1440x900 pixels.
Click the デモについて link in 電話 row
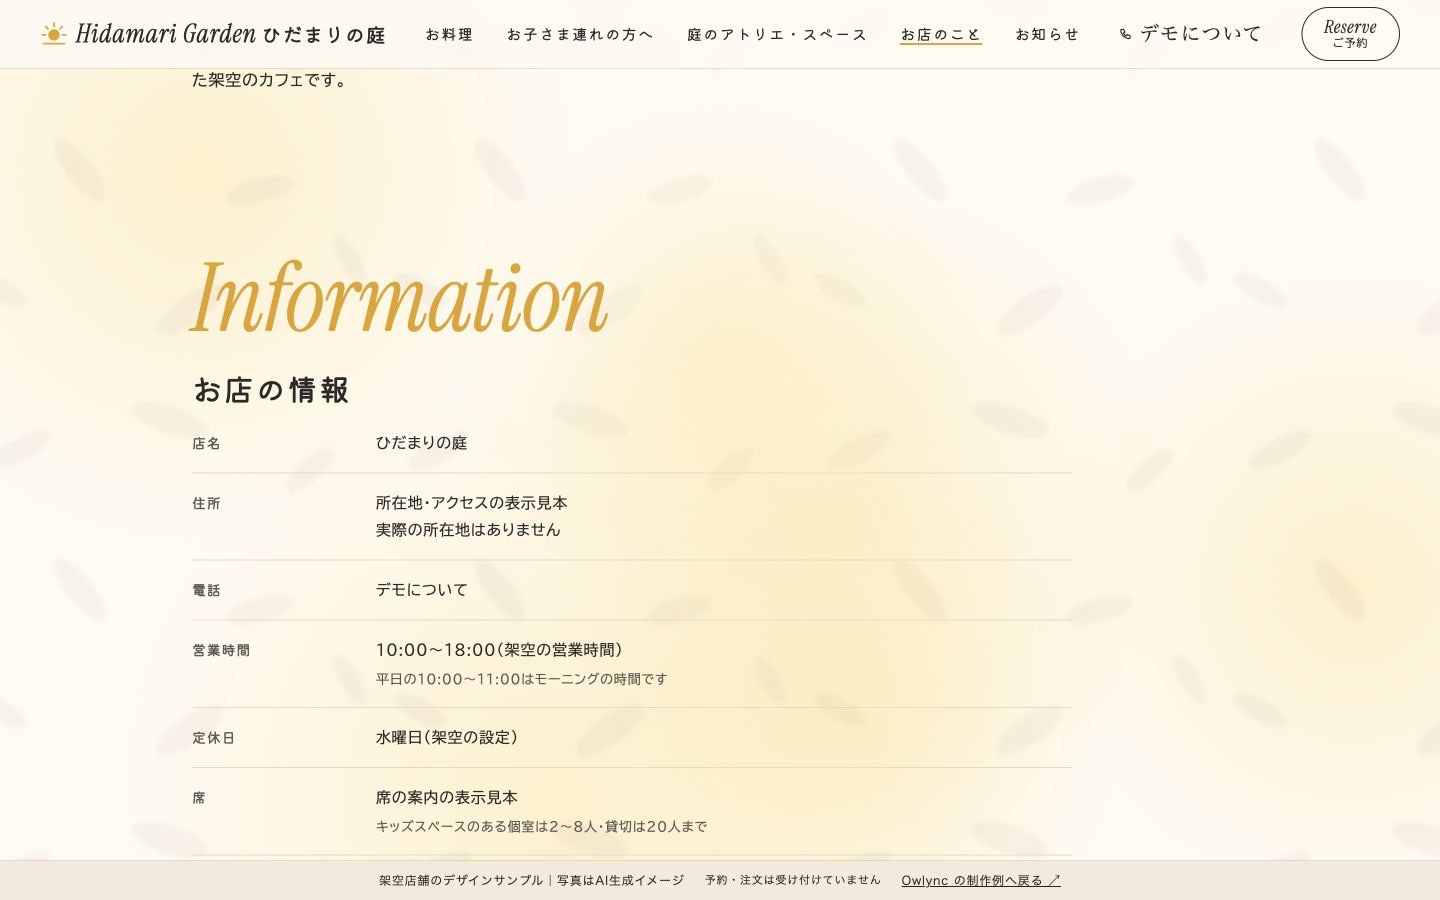point(422,590)
